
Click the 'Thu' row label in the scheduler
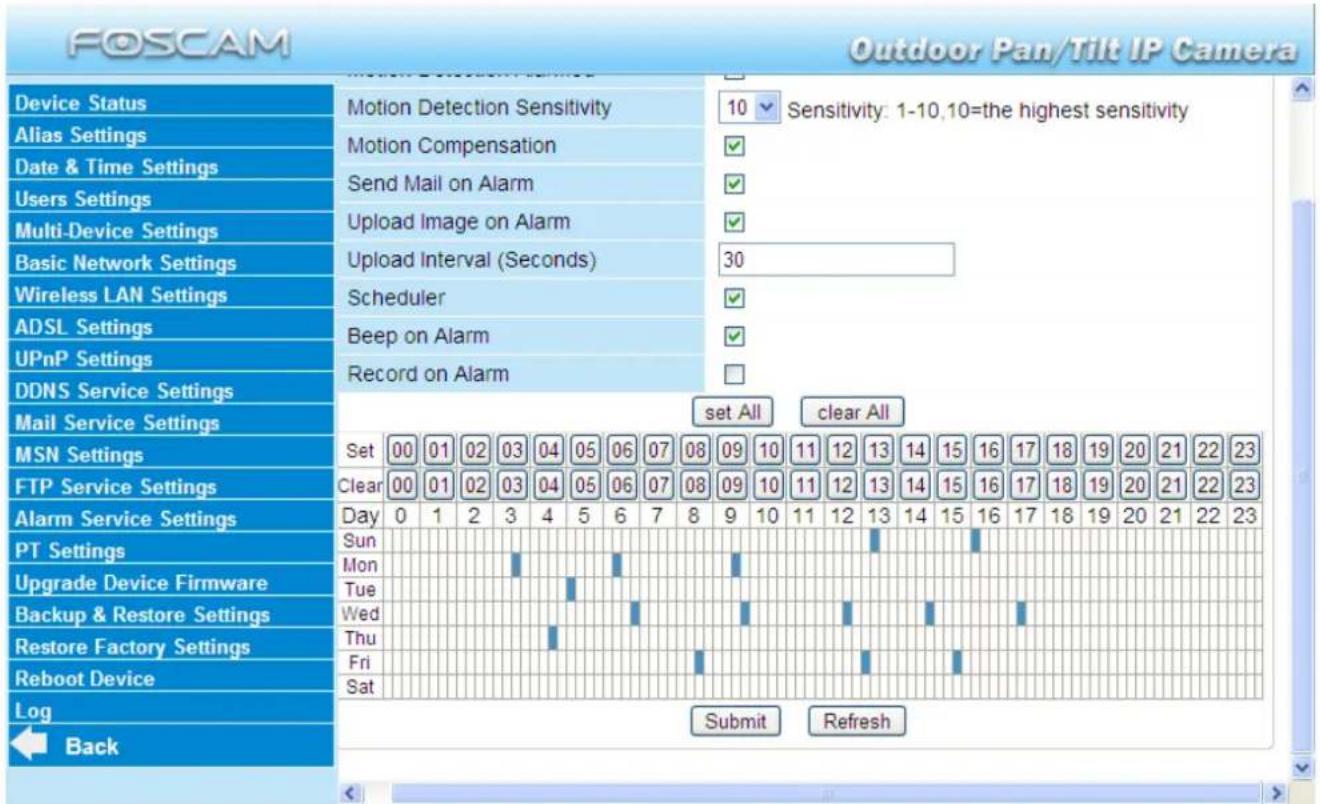tap(358, 638)
